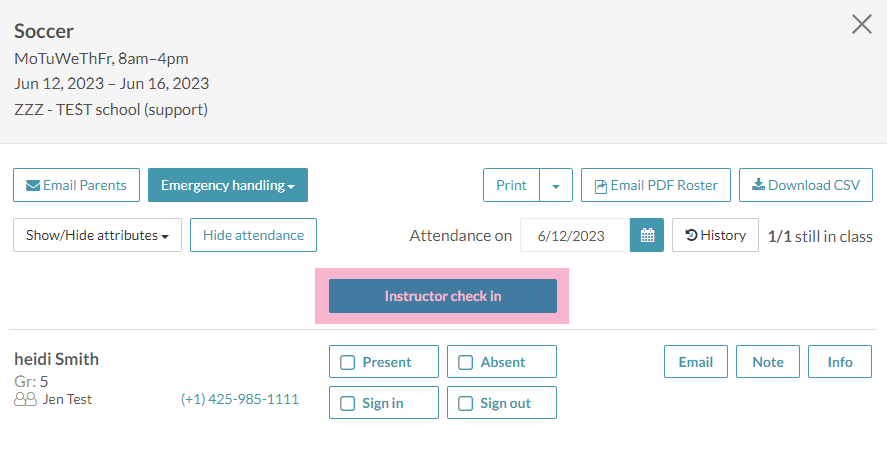Call the phone number link for Jen Test
Viewport: 887px width, 457px height.
(240, 399)
